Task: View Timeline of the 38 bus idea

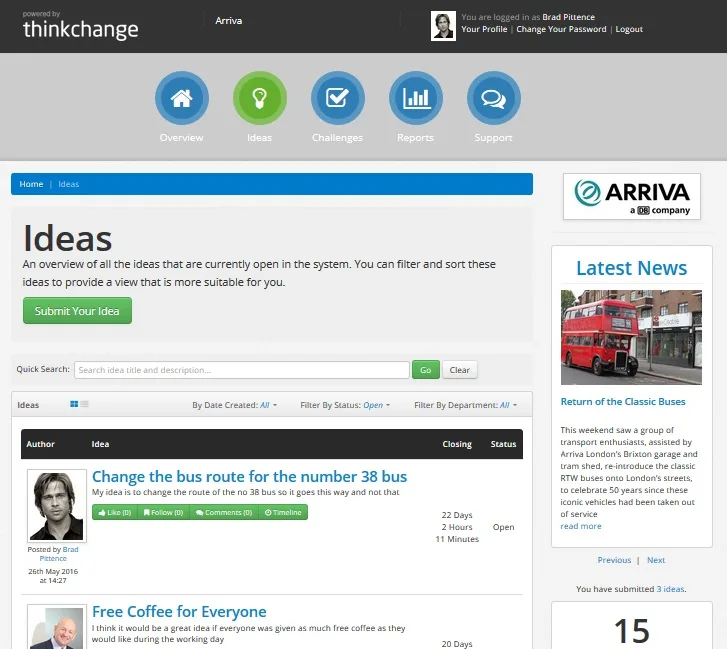Action: pyautogui.click(x=283, y=512)
